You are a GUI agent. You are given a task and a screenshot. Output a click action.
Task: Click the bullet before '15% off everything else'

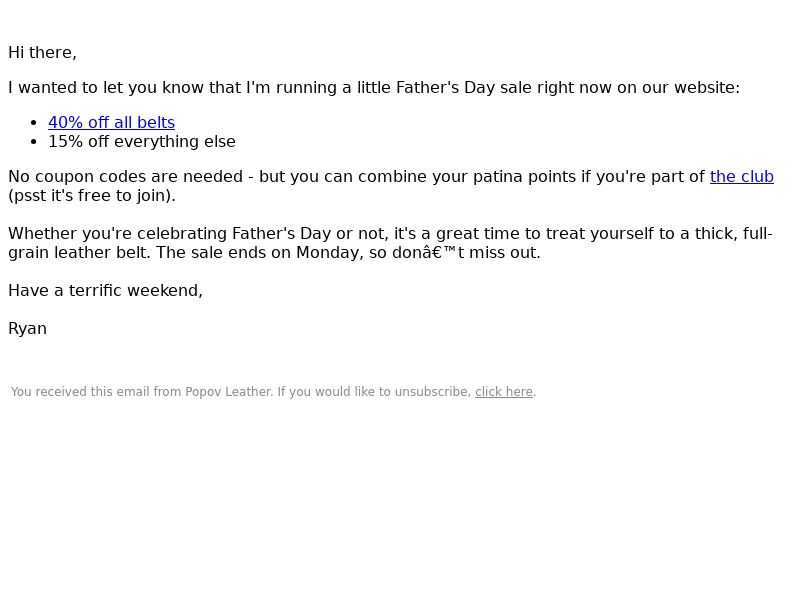point(34,142)
